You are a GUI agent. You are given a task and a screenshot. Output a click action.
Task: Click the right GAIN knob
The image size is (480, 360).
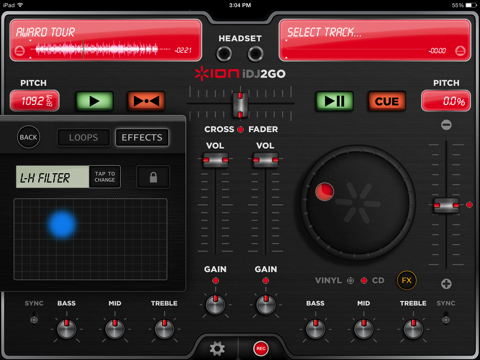coord(266,304)
